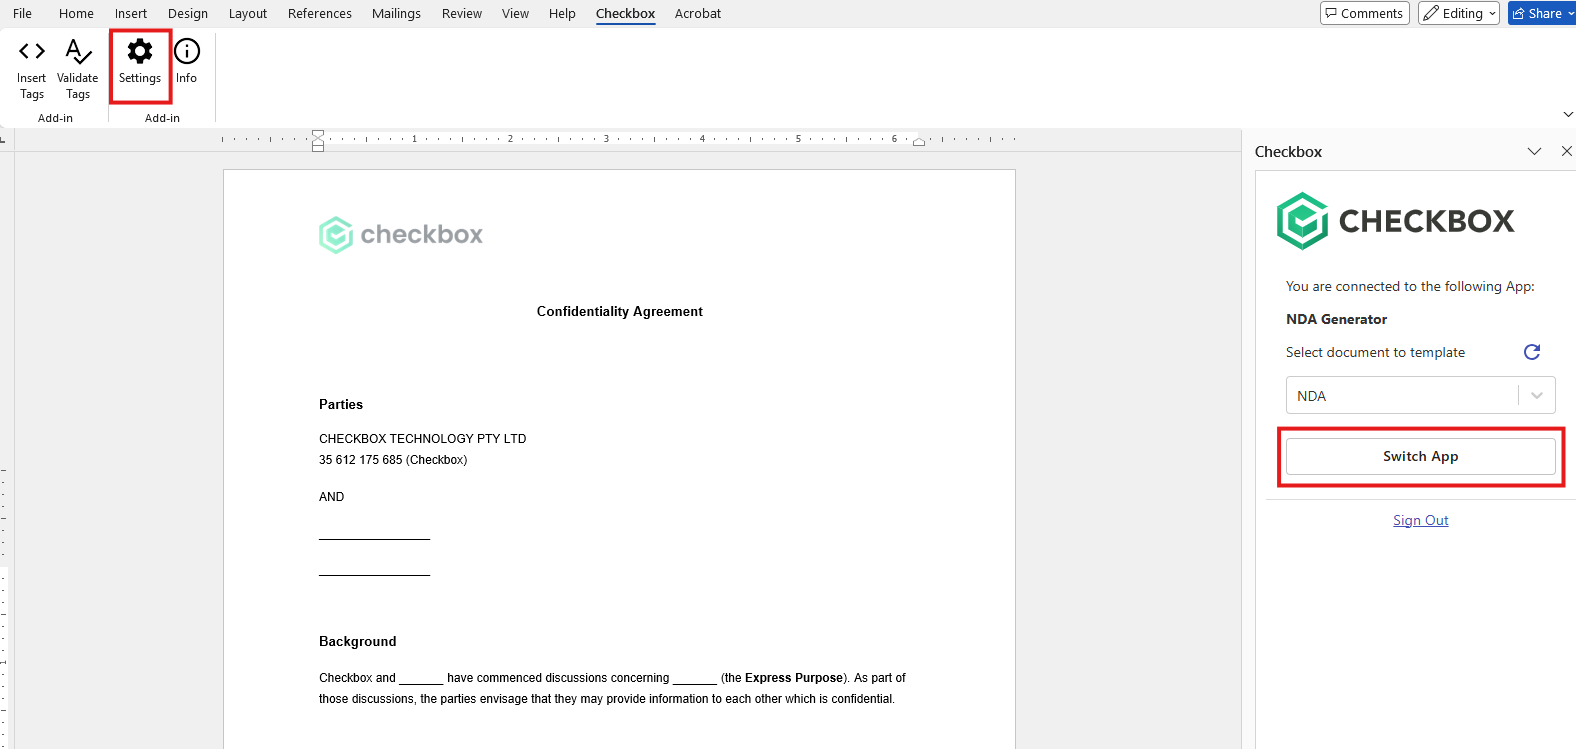Switch to the Home tab

coord(76,13)
